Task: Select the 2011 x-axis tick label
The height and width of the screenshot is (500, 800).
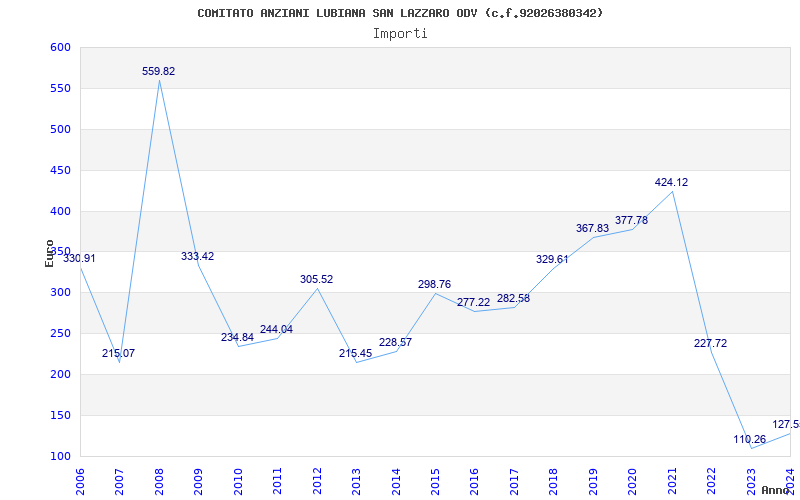Action: [278, 482]
